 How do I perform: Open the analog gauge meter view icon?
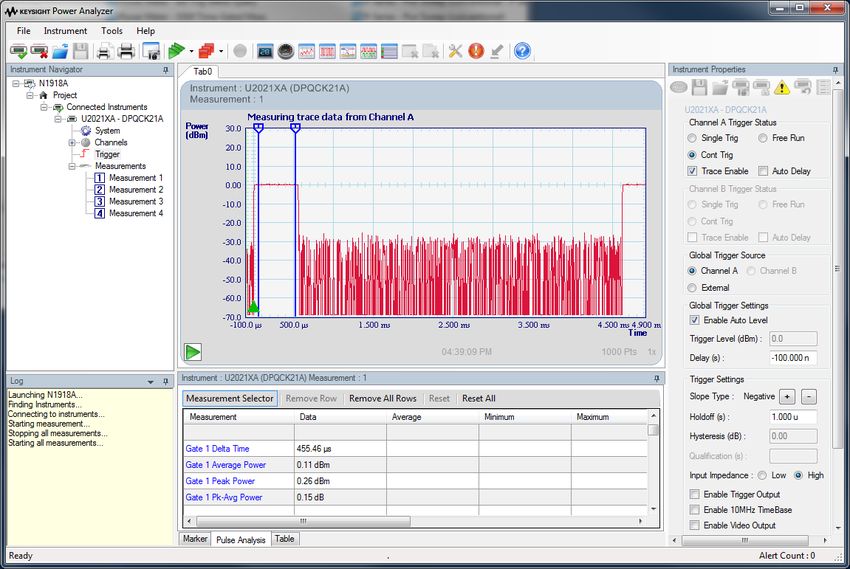click(x=286, y=51)
